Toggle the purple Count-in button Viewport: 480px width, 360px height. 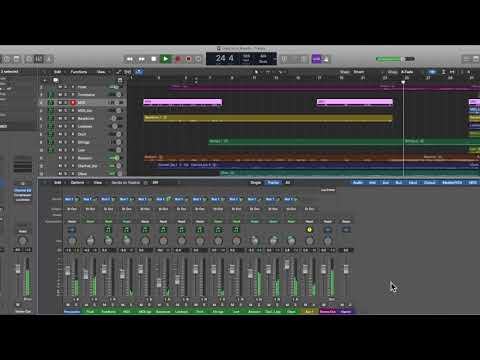point(316,59)
